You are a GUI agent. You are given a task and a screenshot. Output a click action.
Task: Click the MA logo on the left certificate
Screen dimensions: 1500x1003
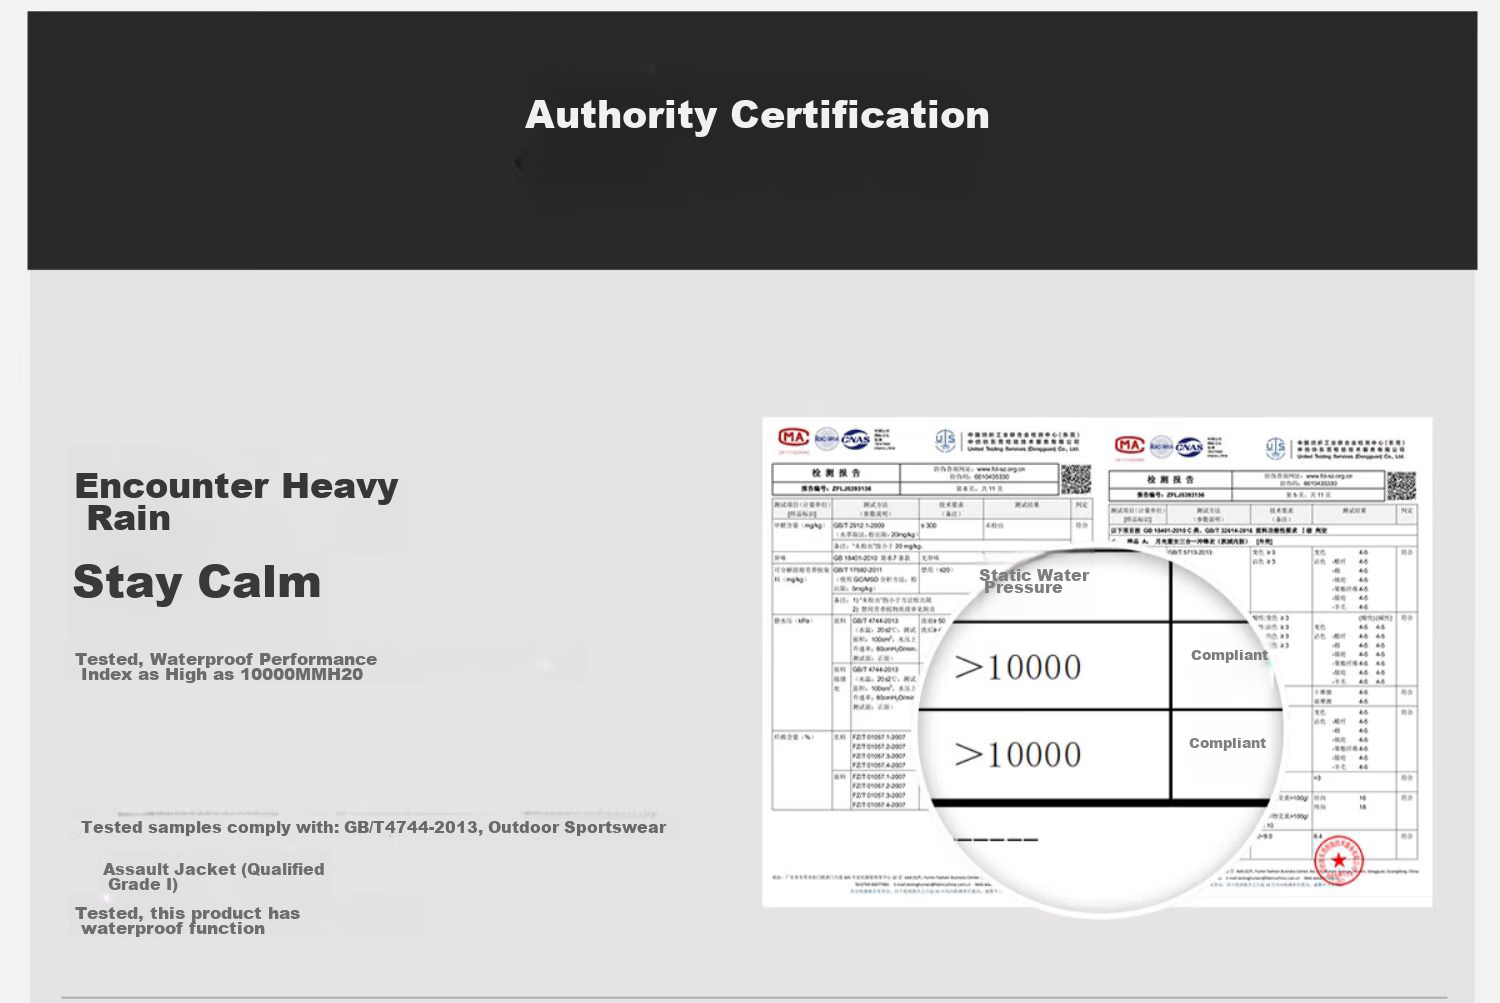[793, 437]
